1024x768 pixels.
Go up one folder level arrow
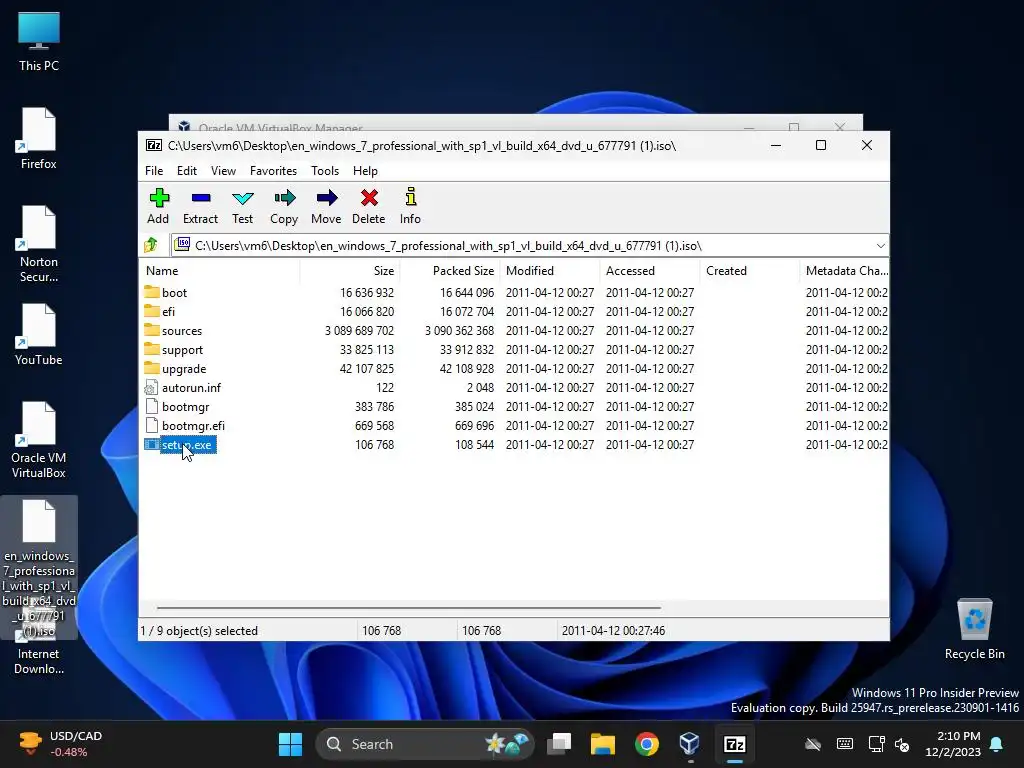tap(151, 245)
